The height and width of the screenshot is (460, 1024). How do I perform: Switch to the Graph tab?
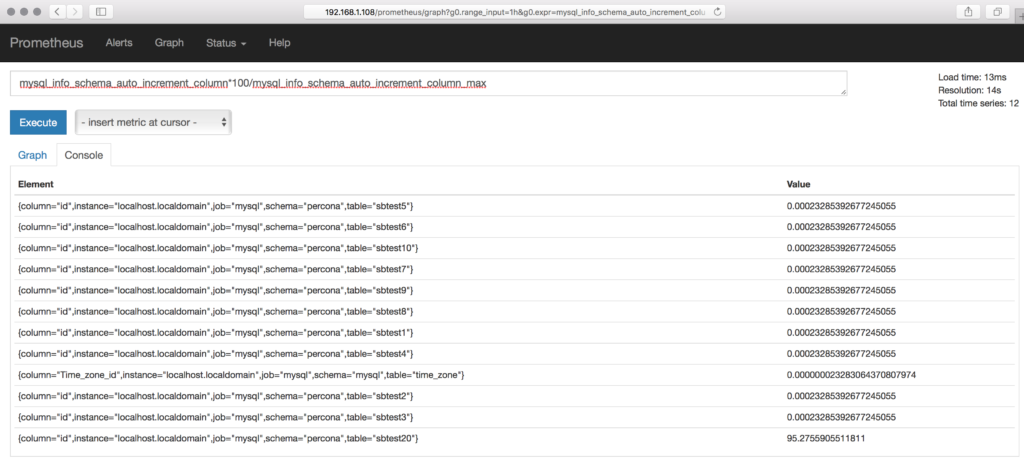point(32,155)
